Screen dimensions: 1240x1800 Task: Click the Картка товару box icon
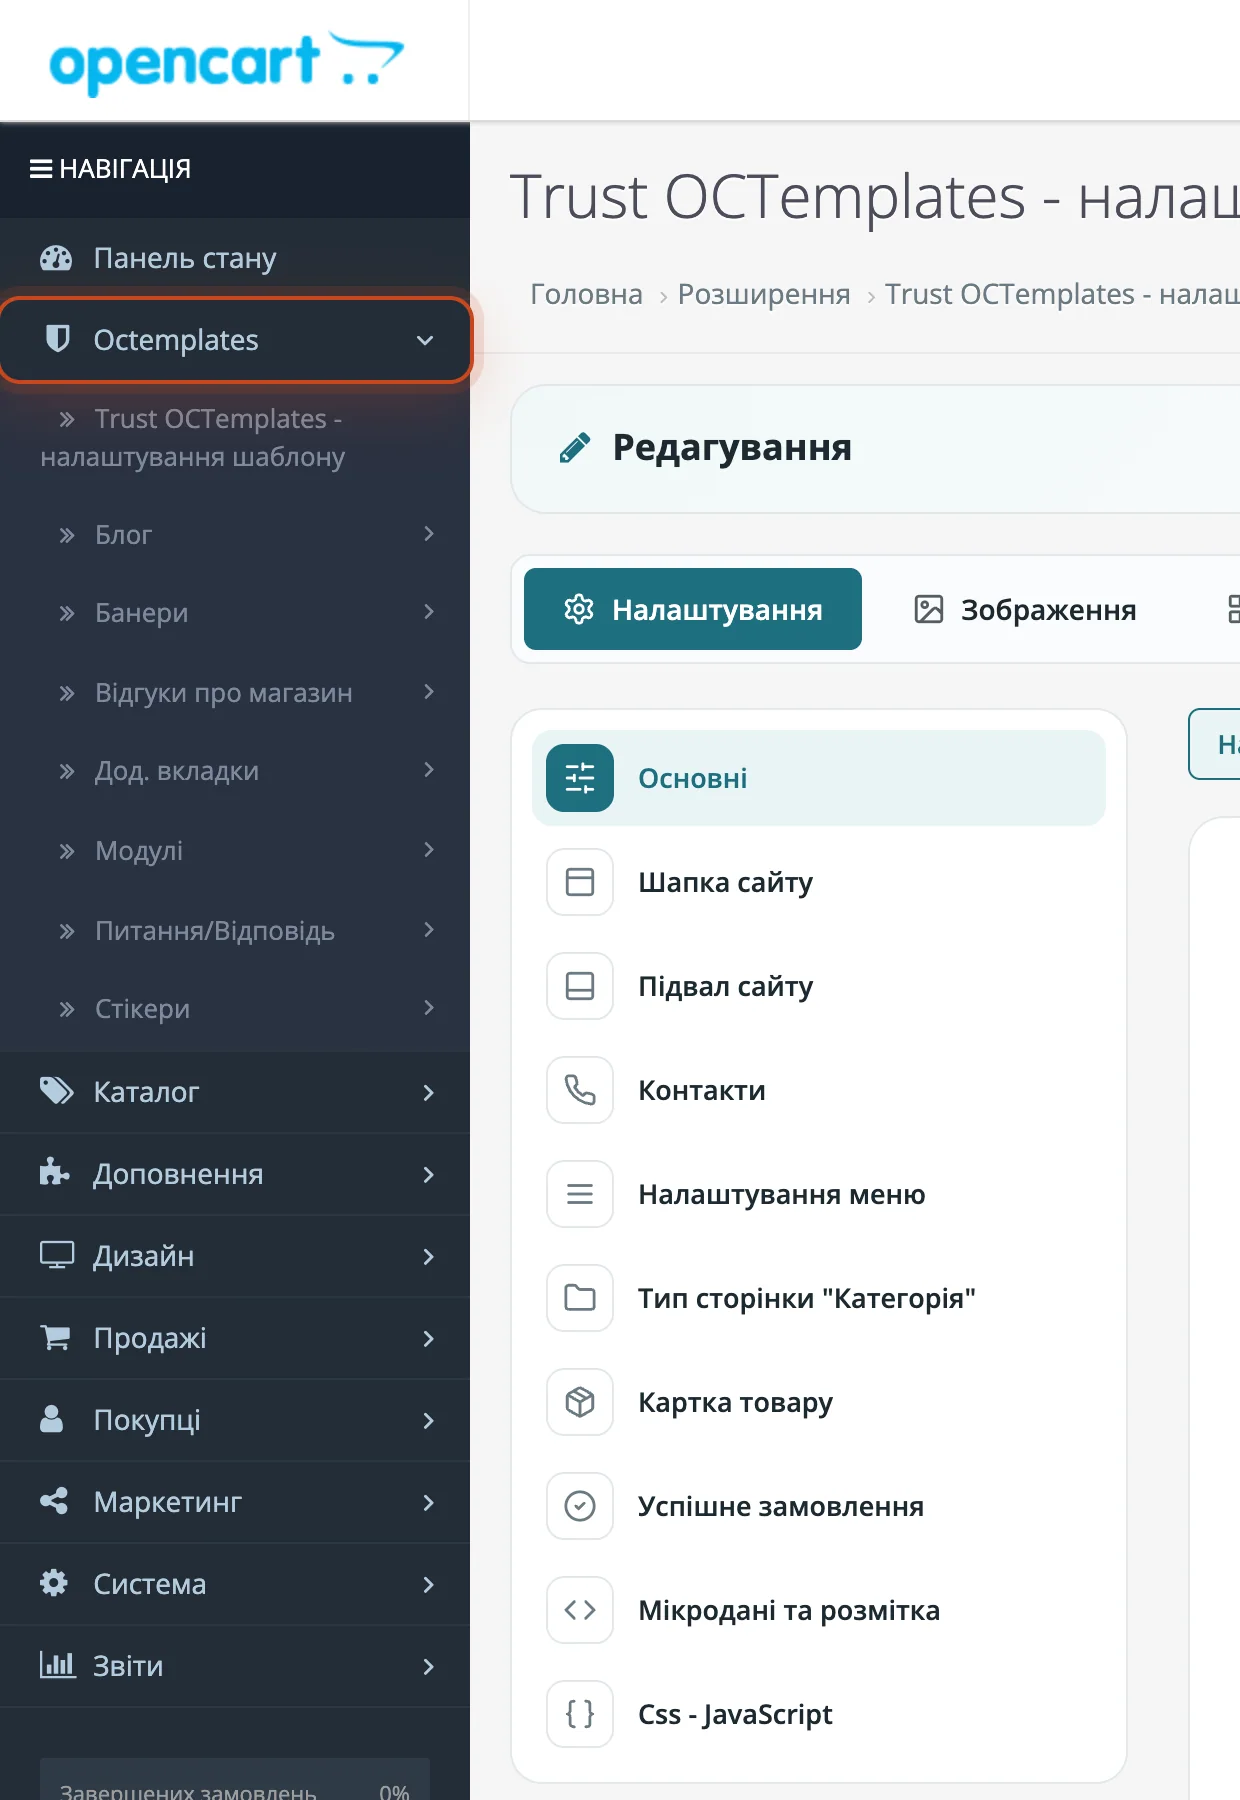coord(580,1402)
